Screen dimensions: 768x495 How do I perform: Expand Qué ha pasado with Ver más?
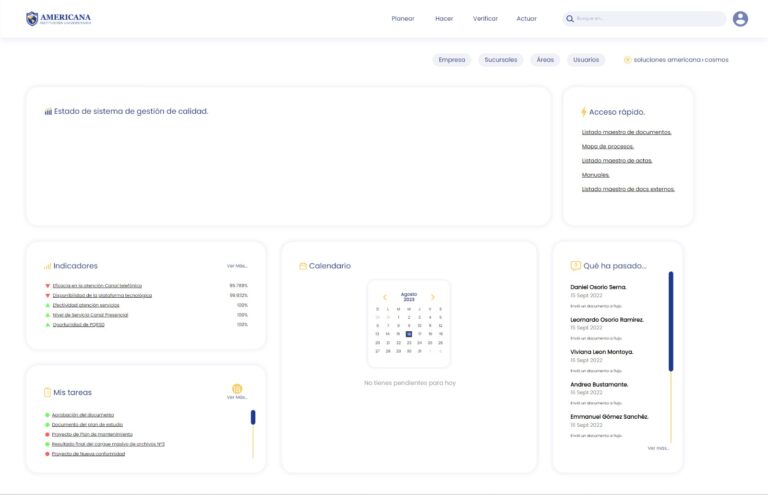click(x=658, y=448)
